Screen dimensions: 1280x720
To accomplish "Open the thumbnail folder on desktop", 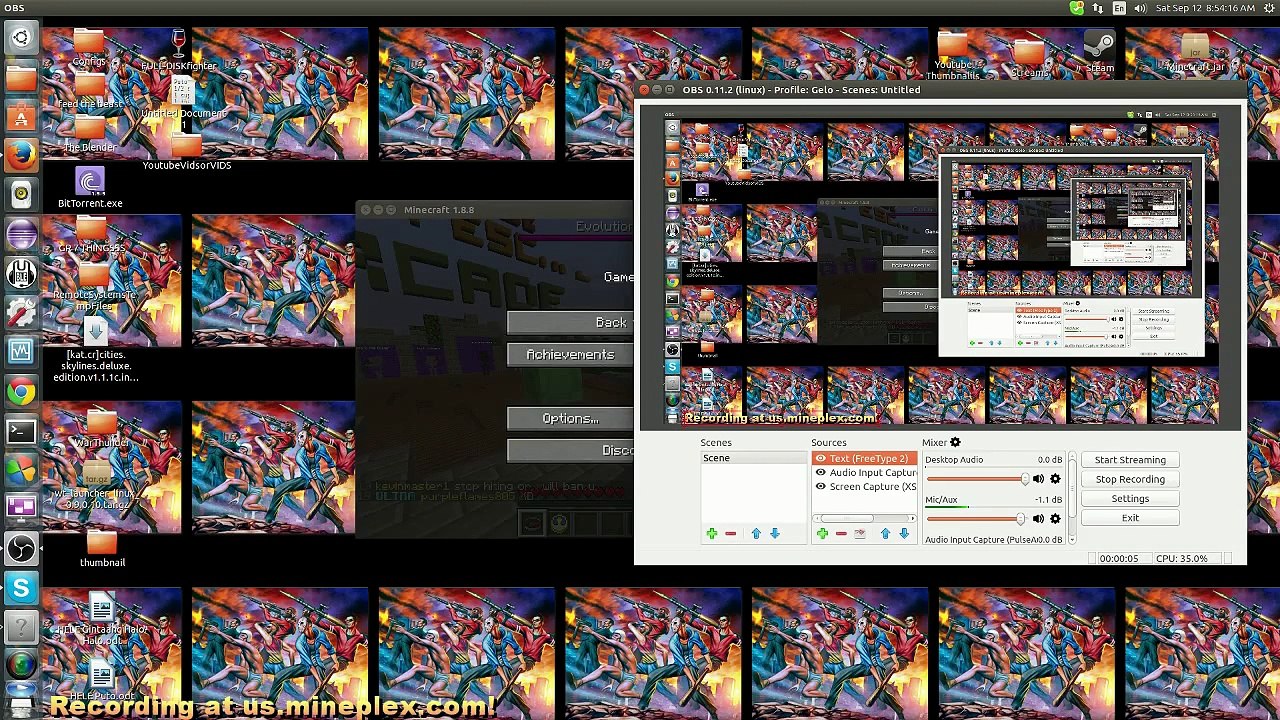I will point(102,549).
